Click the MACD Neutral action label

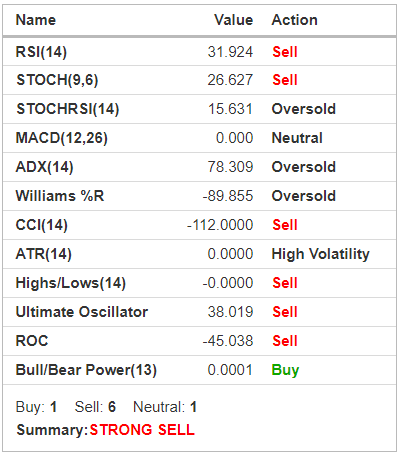coord(297,138)
